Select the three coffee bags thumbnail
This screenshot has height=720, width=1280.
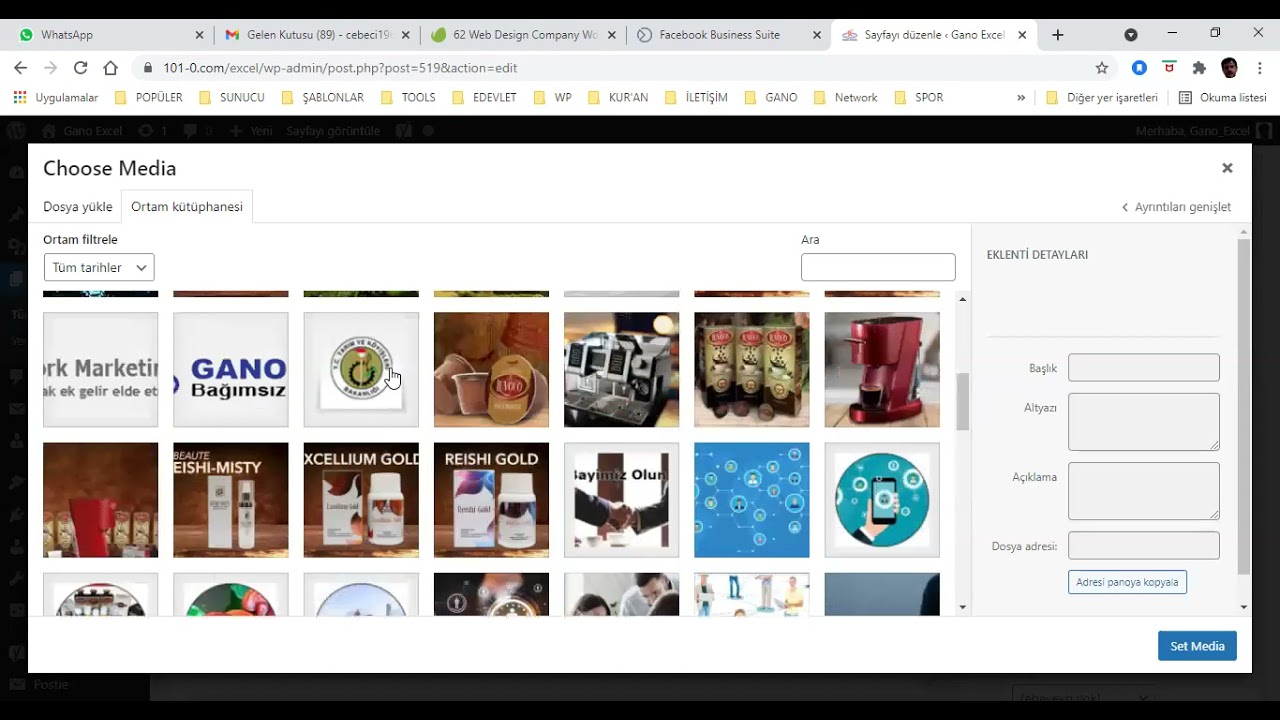751,370
